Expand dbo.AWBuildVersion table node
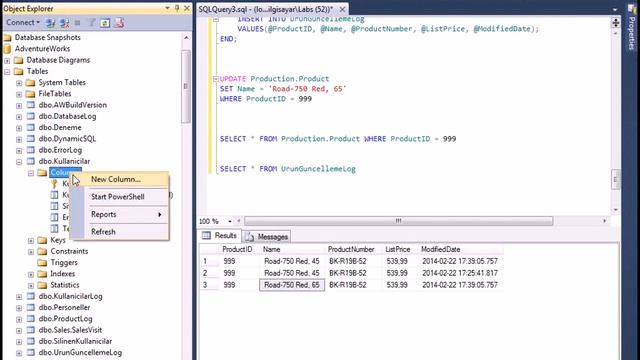The width and height of the screenshot is (640, 360). pos(19,105)
